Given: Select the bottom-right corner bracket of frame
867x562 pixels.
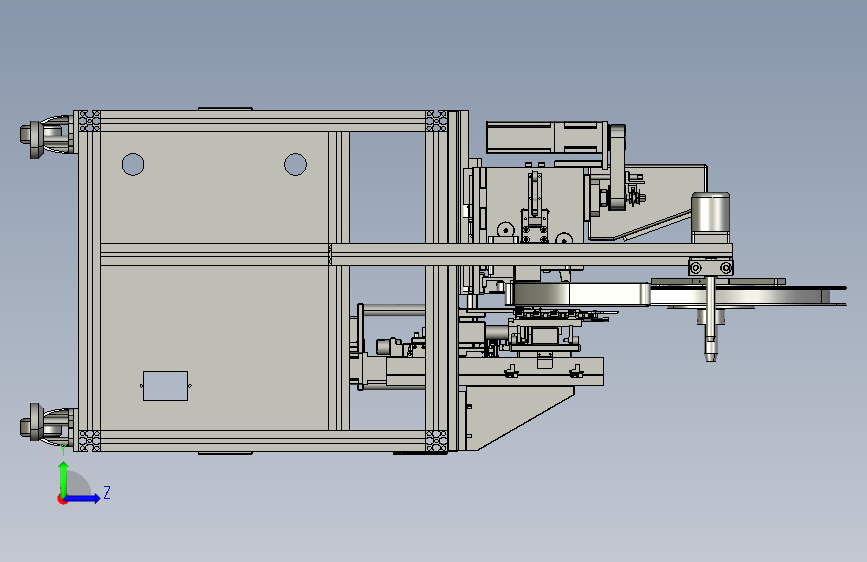Looking at the screenshot, I should point(436,441).
